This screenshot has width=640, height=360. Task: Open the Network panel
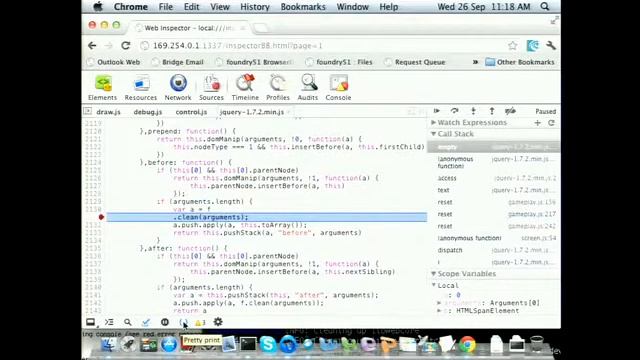pos(178,87)
